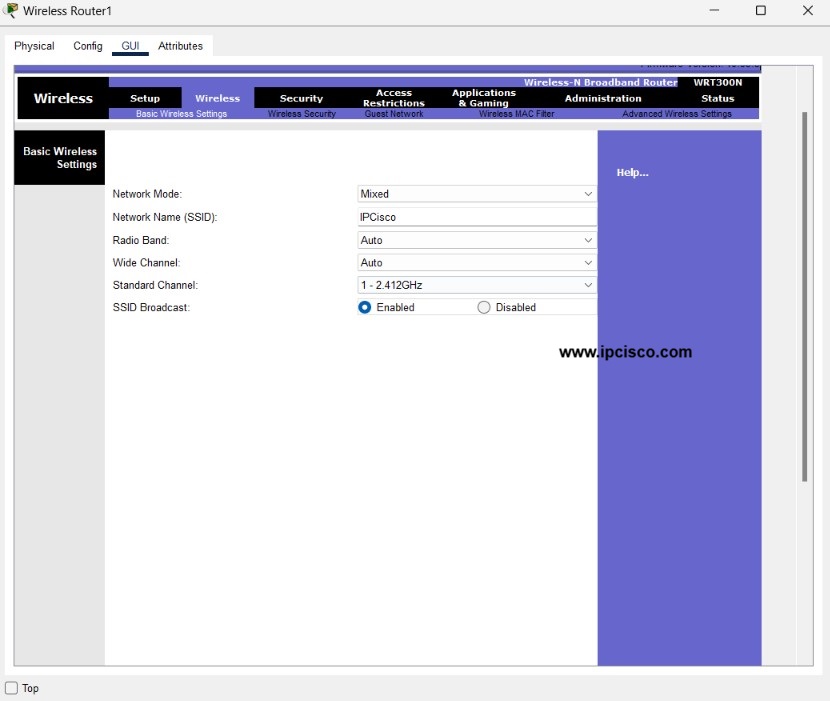Open the Config tab

coord(88,46)
